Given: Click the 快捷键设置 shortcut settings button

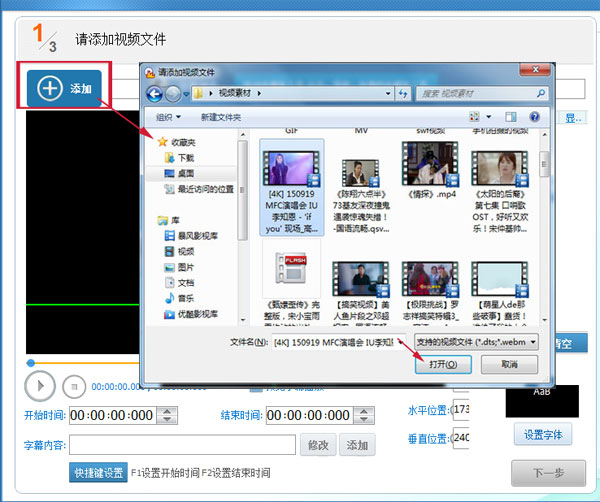Looking at the screenshot, I should click(x=97, y=473).
